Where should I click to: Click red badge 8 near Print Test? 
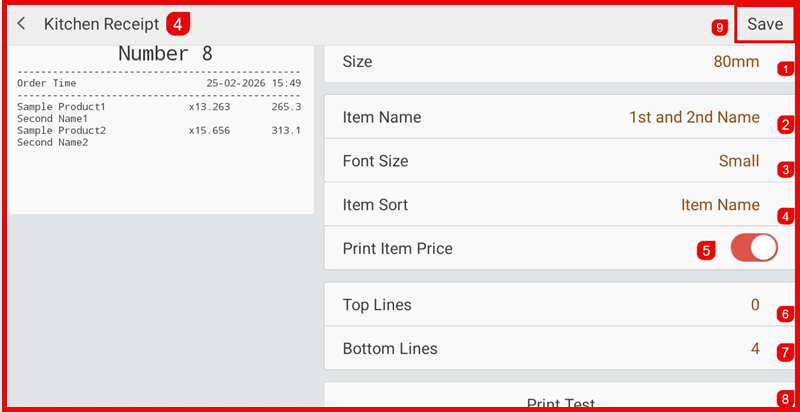(x=786, y=398)
